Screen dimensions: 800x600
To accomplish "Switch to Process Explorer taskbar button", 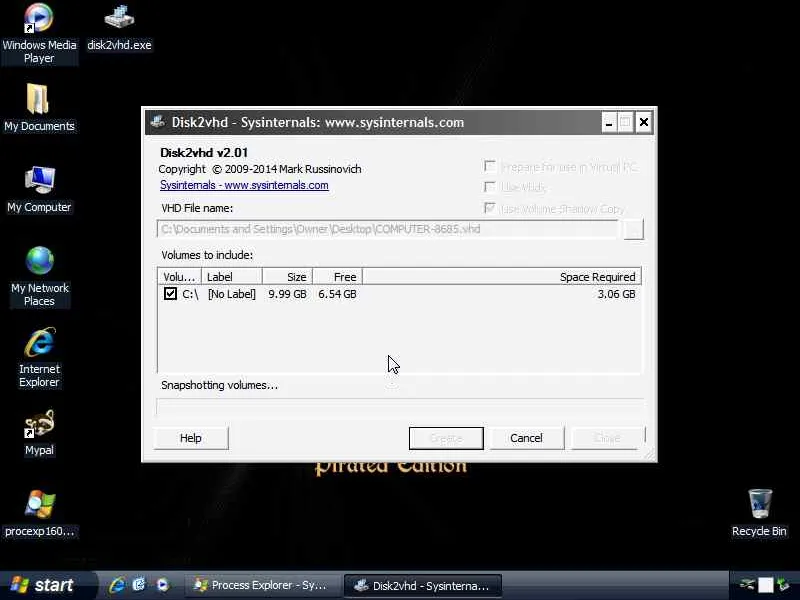I will point(261,585).
